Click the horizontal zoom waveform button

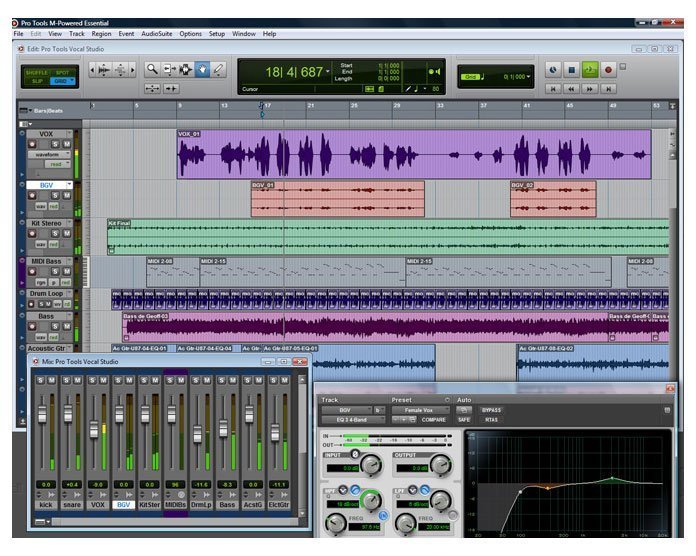[104, 70]
